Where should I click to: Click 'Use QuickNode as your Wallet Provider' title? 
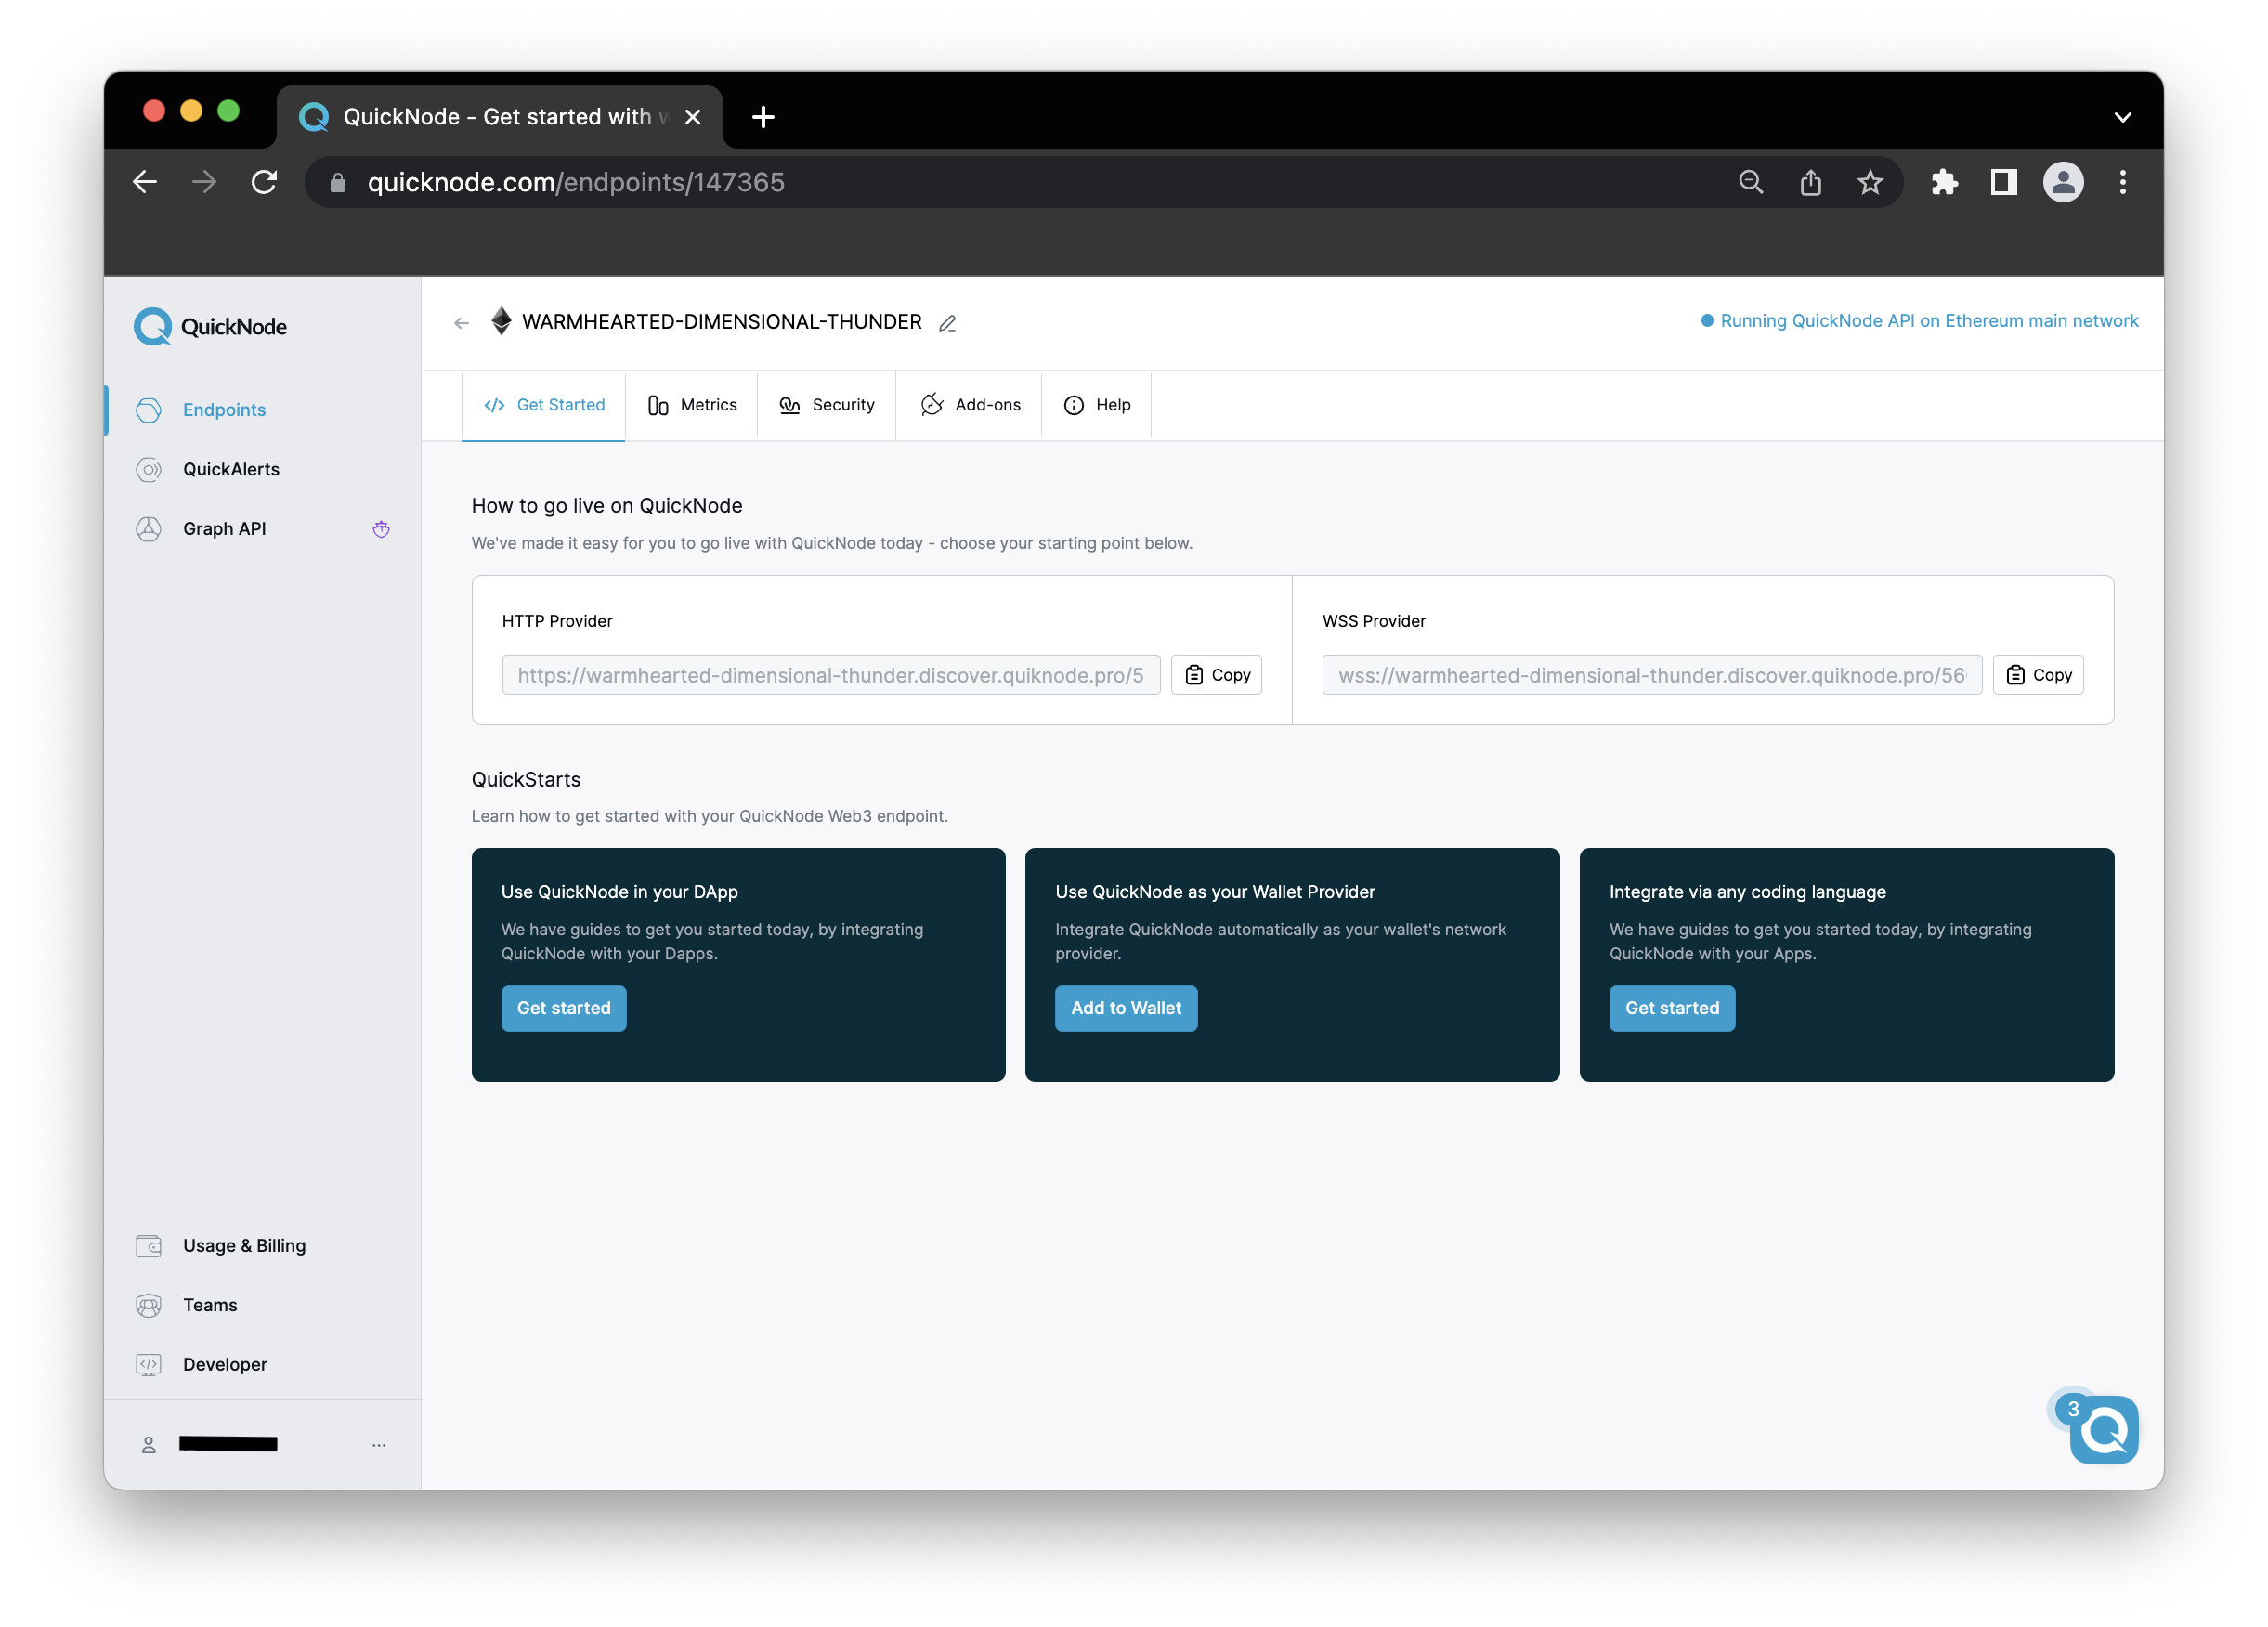tap(1215, 892)
